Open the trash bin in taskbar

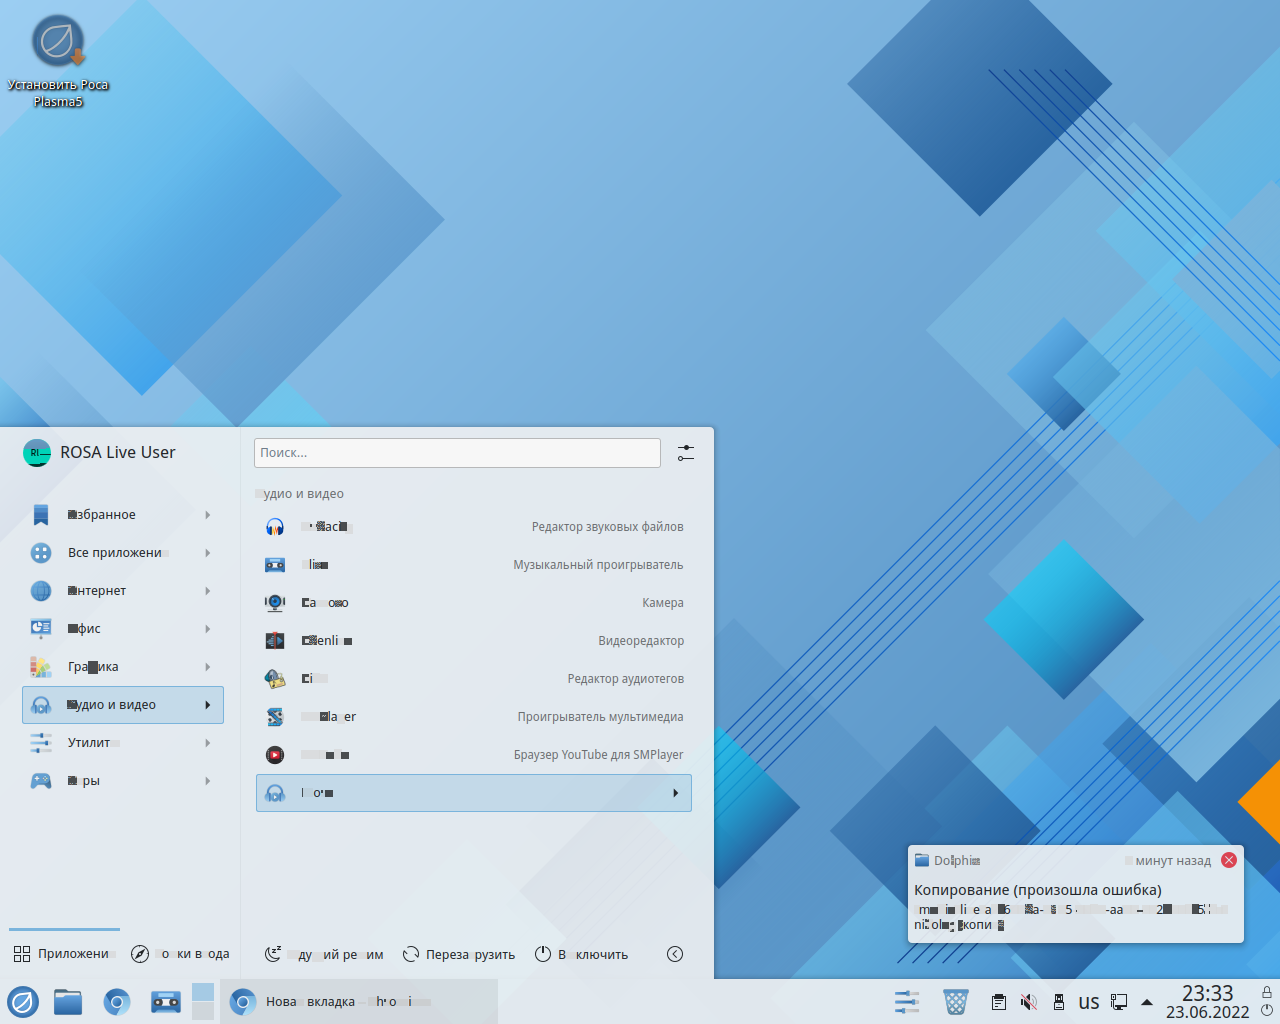955,1001
